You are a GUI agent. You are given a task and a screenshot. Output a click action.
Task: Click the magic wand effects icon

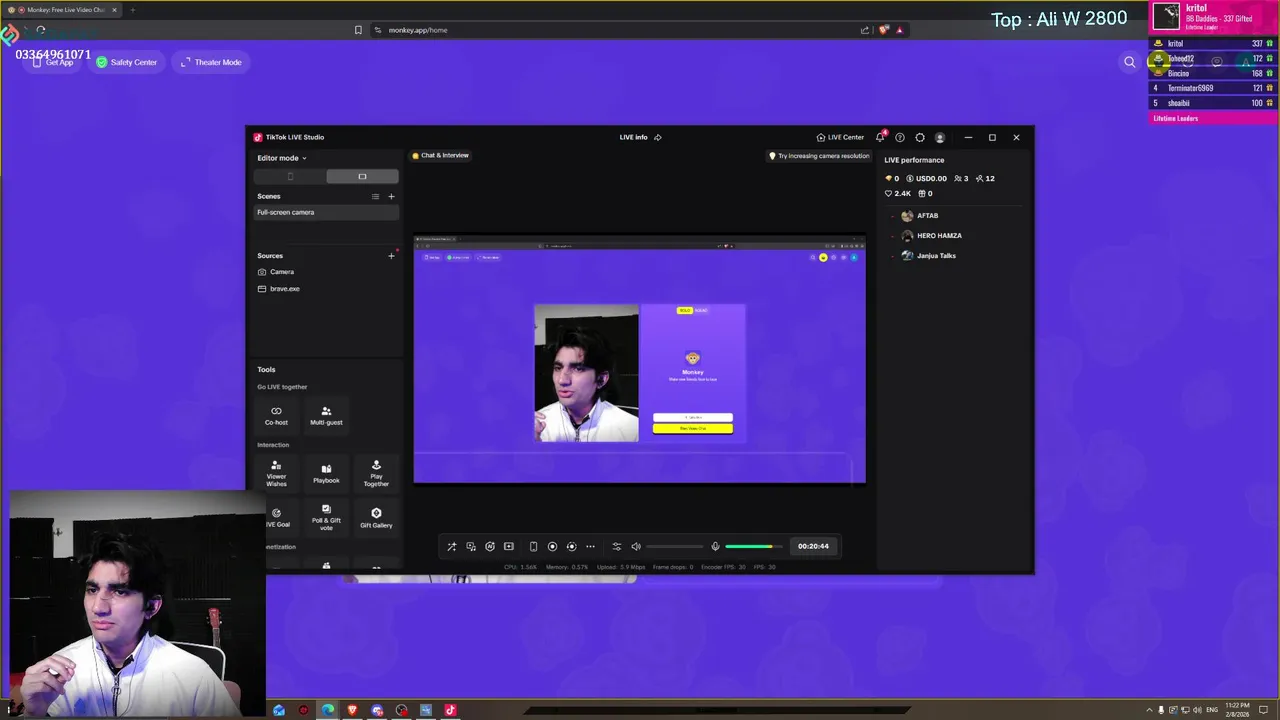coord(452,546)
